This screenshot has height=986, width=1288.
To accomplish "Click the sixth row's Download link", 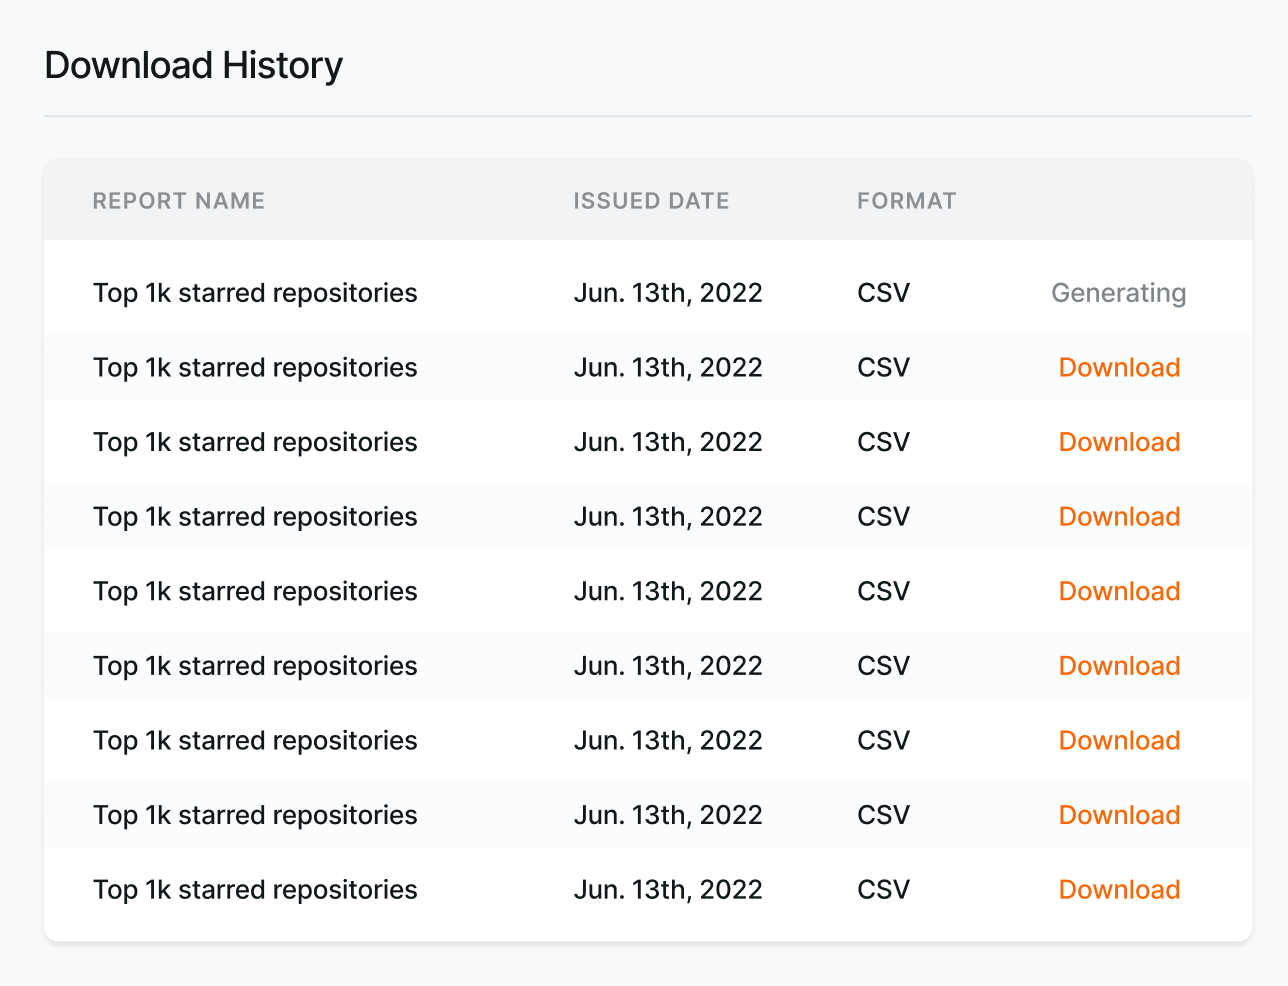I will tap(1119, 665).
